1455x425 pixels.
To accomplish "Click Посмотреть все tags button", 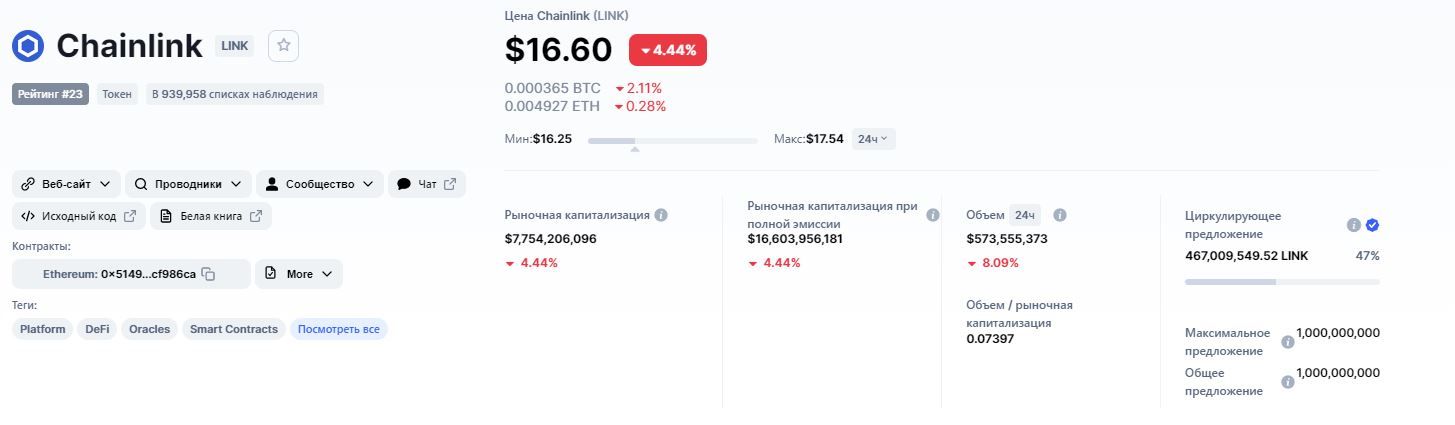I will point(339,329).
